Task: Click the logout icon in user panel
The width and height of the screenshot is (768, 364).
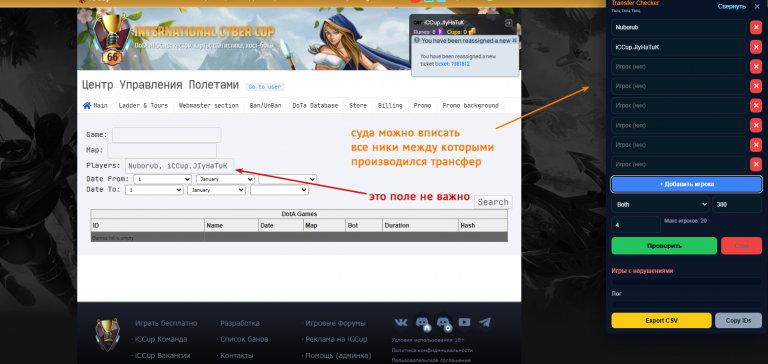Action: (508, 23)
